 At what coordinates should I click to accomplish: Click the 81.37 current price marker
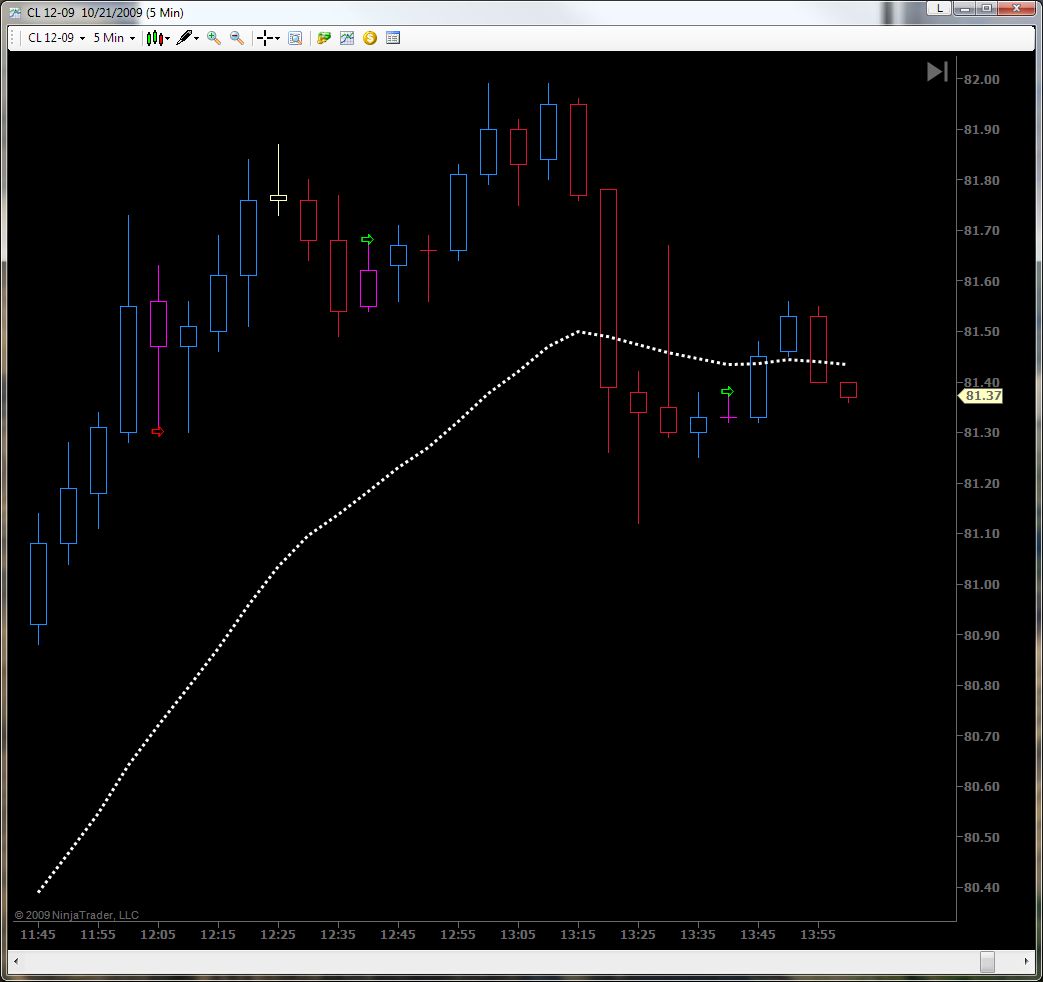point(980,396)
